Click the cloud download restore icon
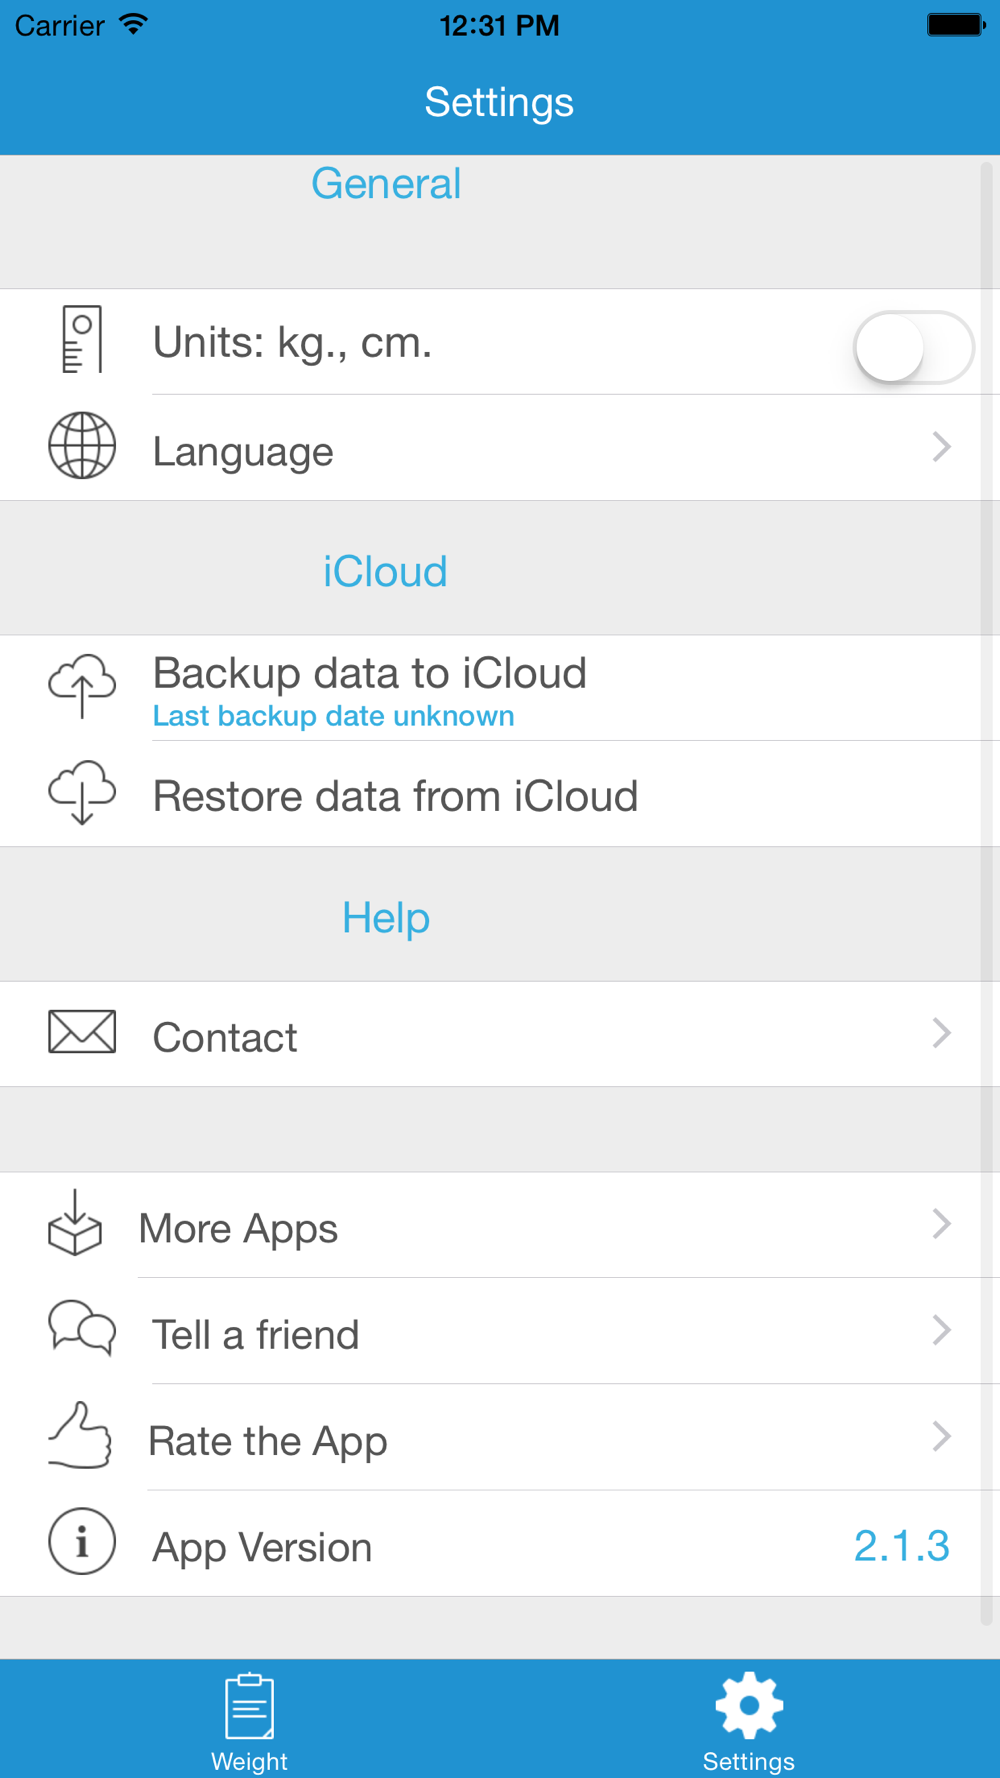Screen dimensions: 1000x1778 82,792
